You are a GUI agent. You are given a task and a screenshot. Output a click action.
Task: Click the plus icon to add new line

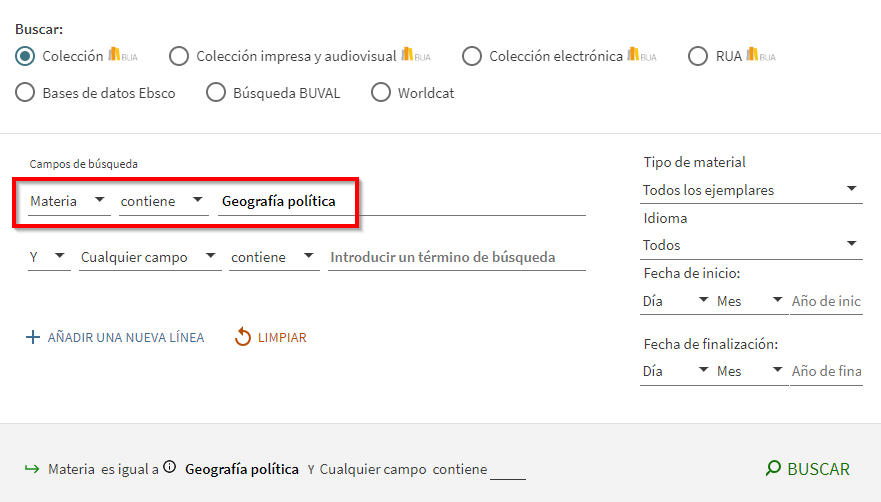[x=33, y=338]
